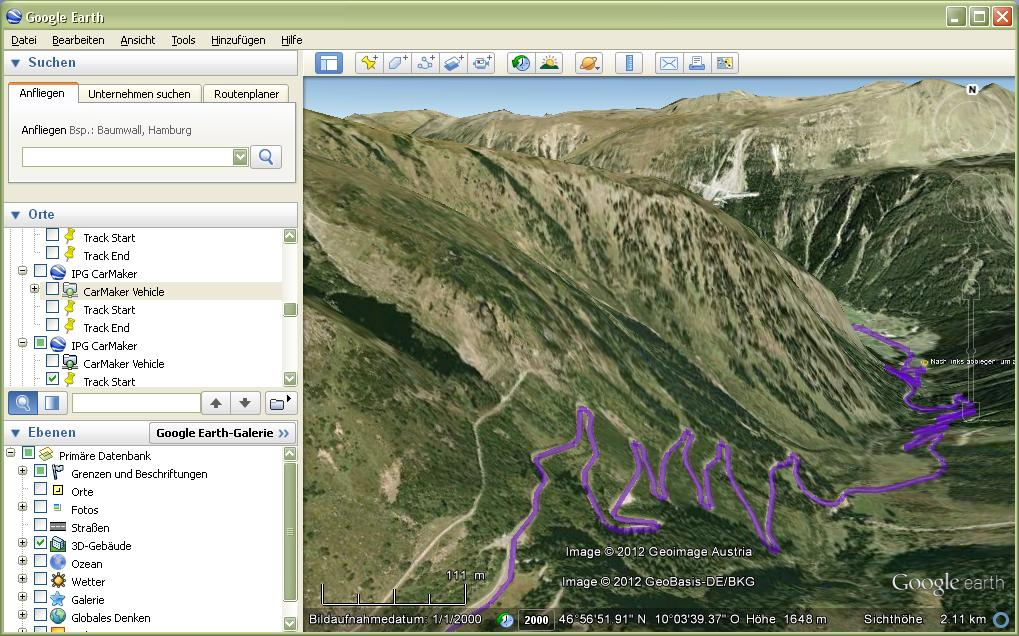Click the Wetter layer sun icon

tap(58, 581)
